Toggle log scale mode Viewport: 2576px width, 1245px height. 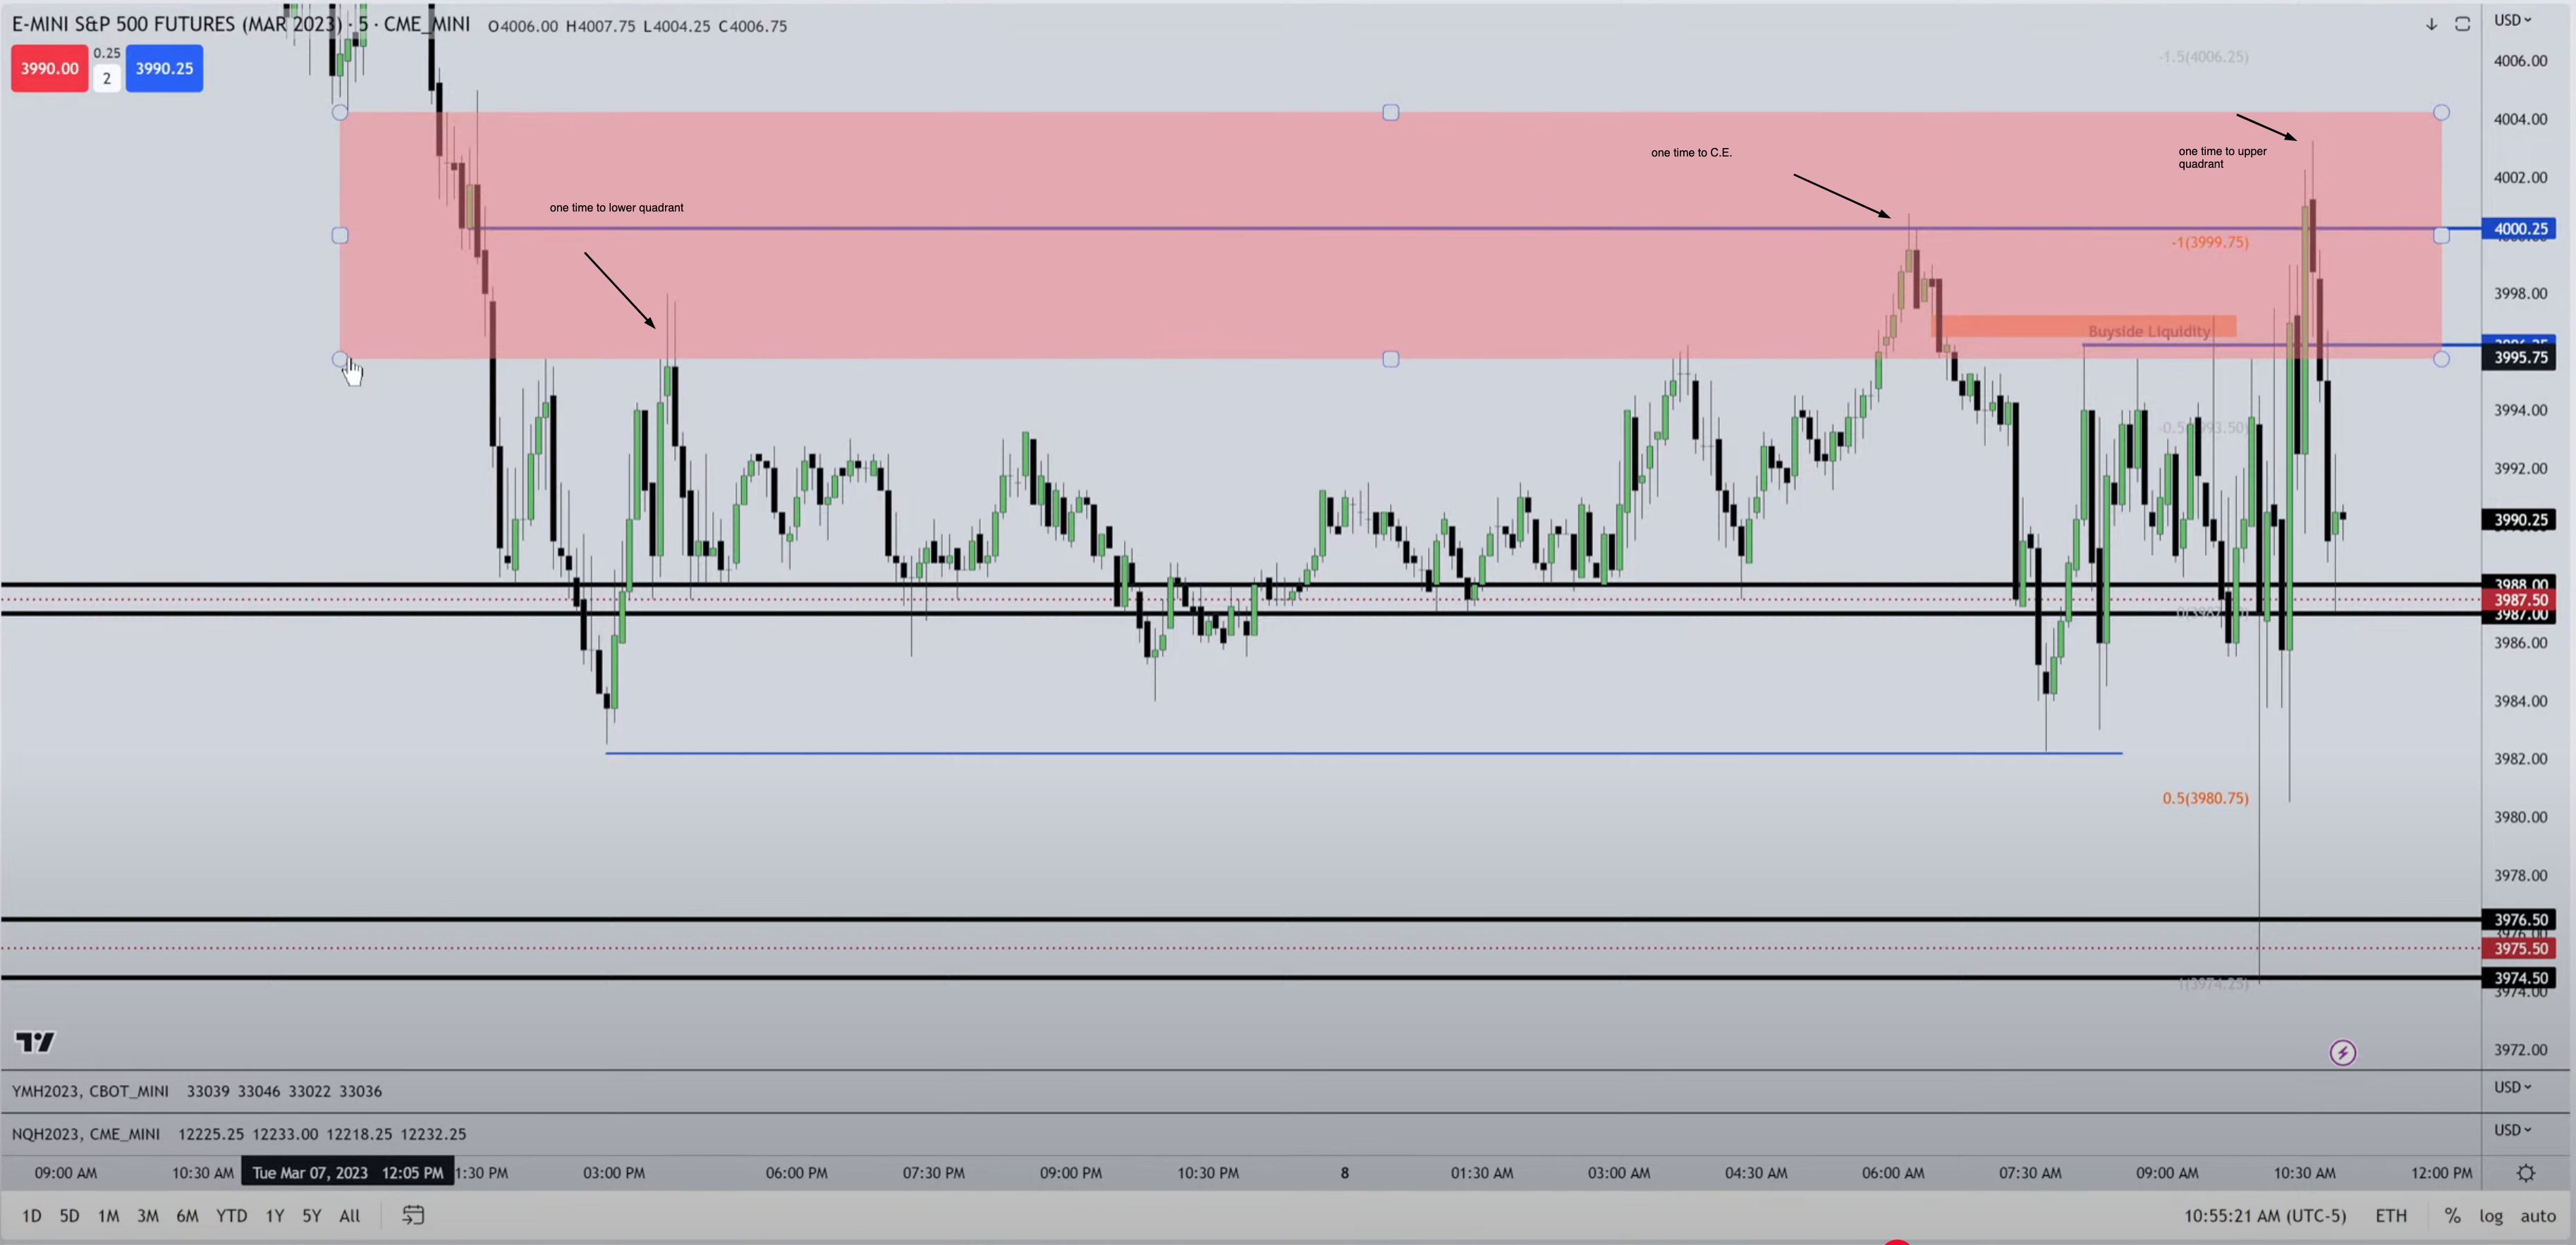[2491, 1216]
